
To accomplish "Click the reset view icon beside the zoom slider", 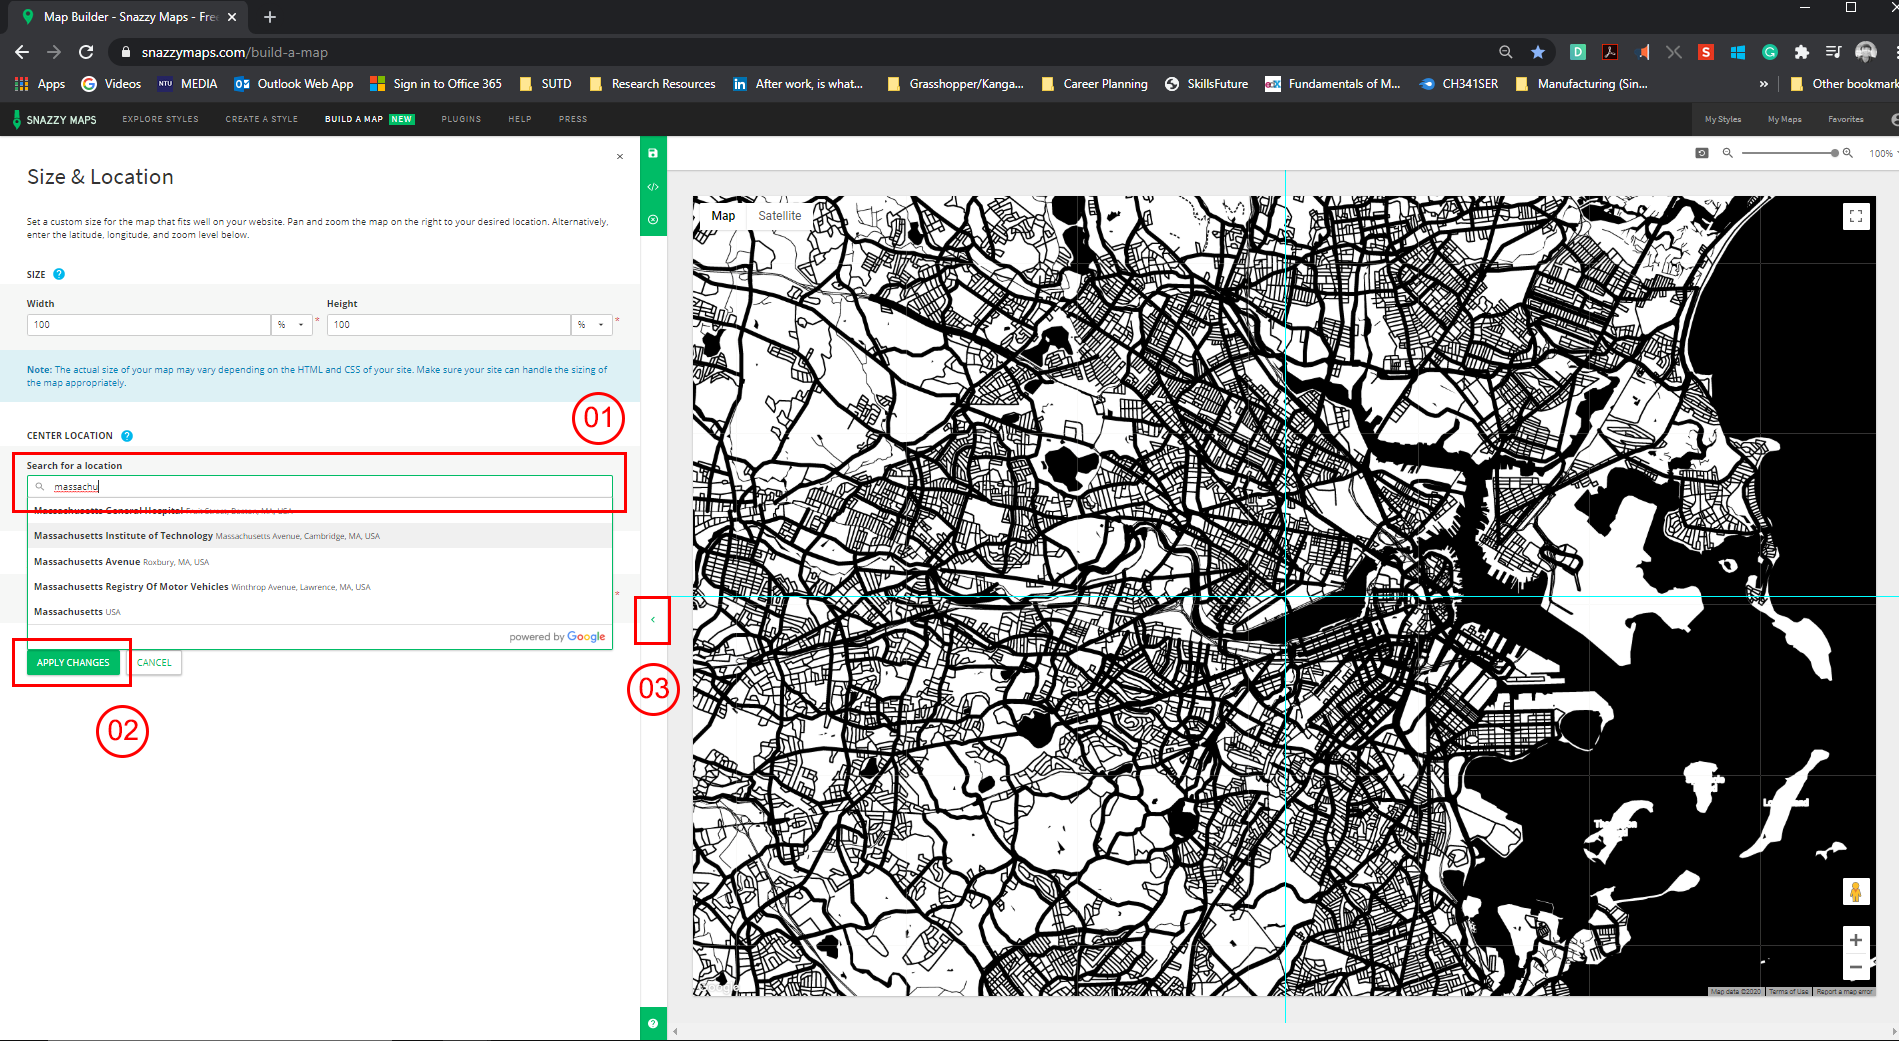I will (1701, 152).
